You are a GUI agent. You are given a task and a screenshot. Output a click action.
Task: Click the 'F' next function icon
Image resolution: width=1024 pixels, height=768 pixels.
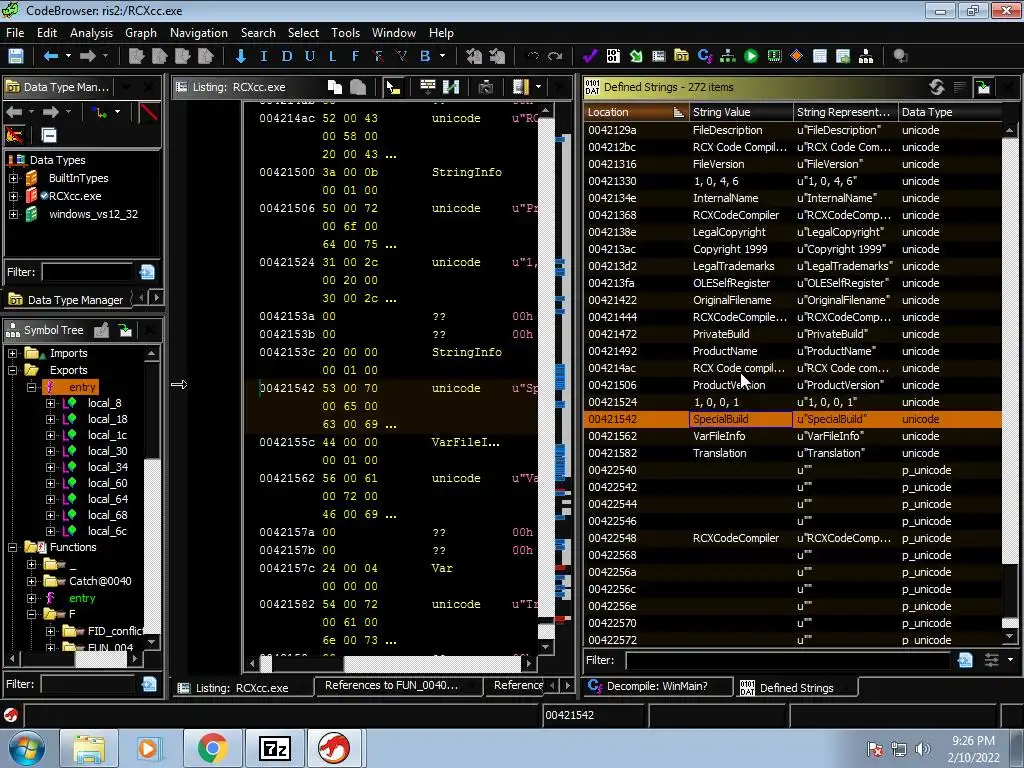pos(355,56)
